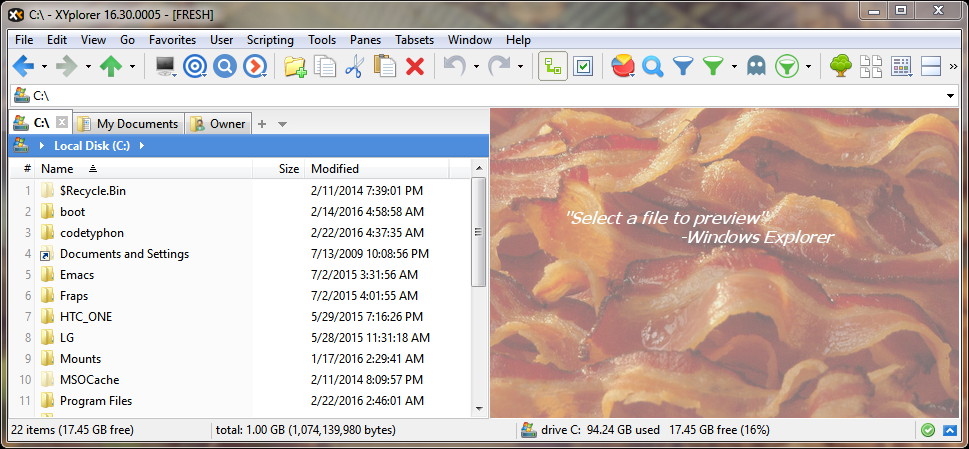Screen dimensions: 969x449
Task: Expand triangle after Local Disk (C:)
Action: [142, 146]
